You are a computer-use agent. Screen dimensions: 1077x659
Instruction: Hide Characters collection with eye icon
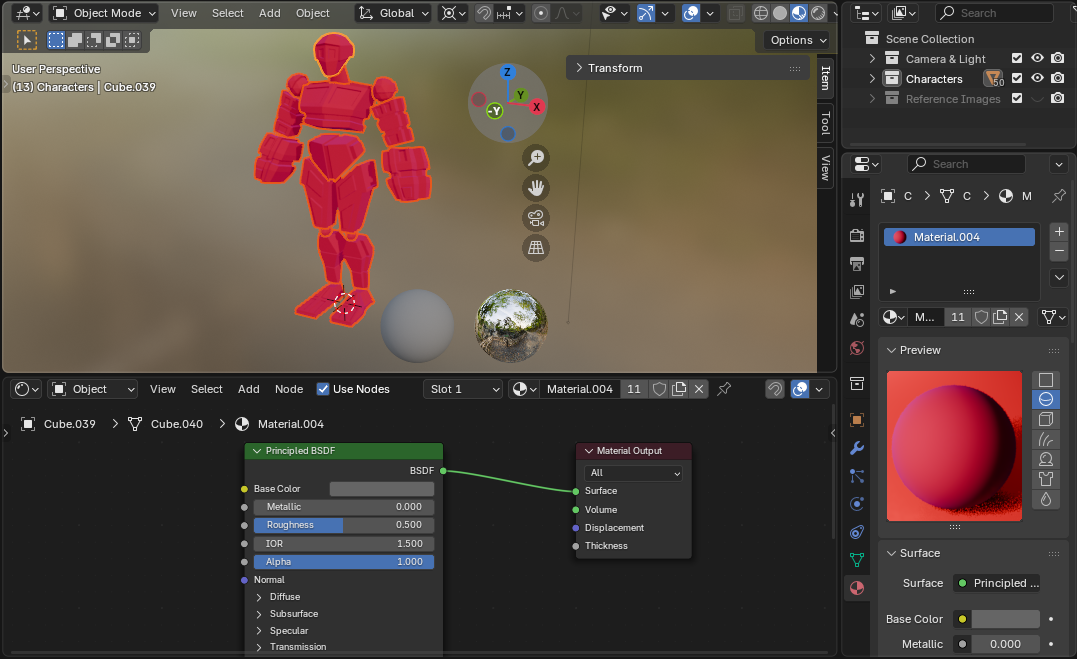click(x=1037, y=78)
